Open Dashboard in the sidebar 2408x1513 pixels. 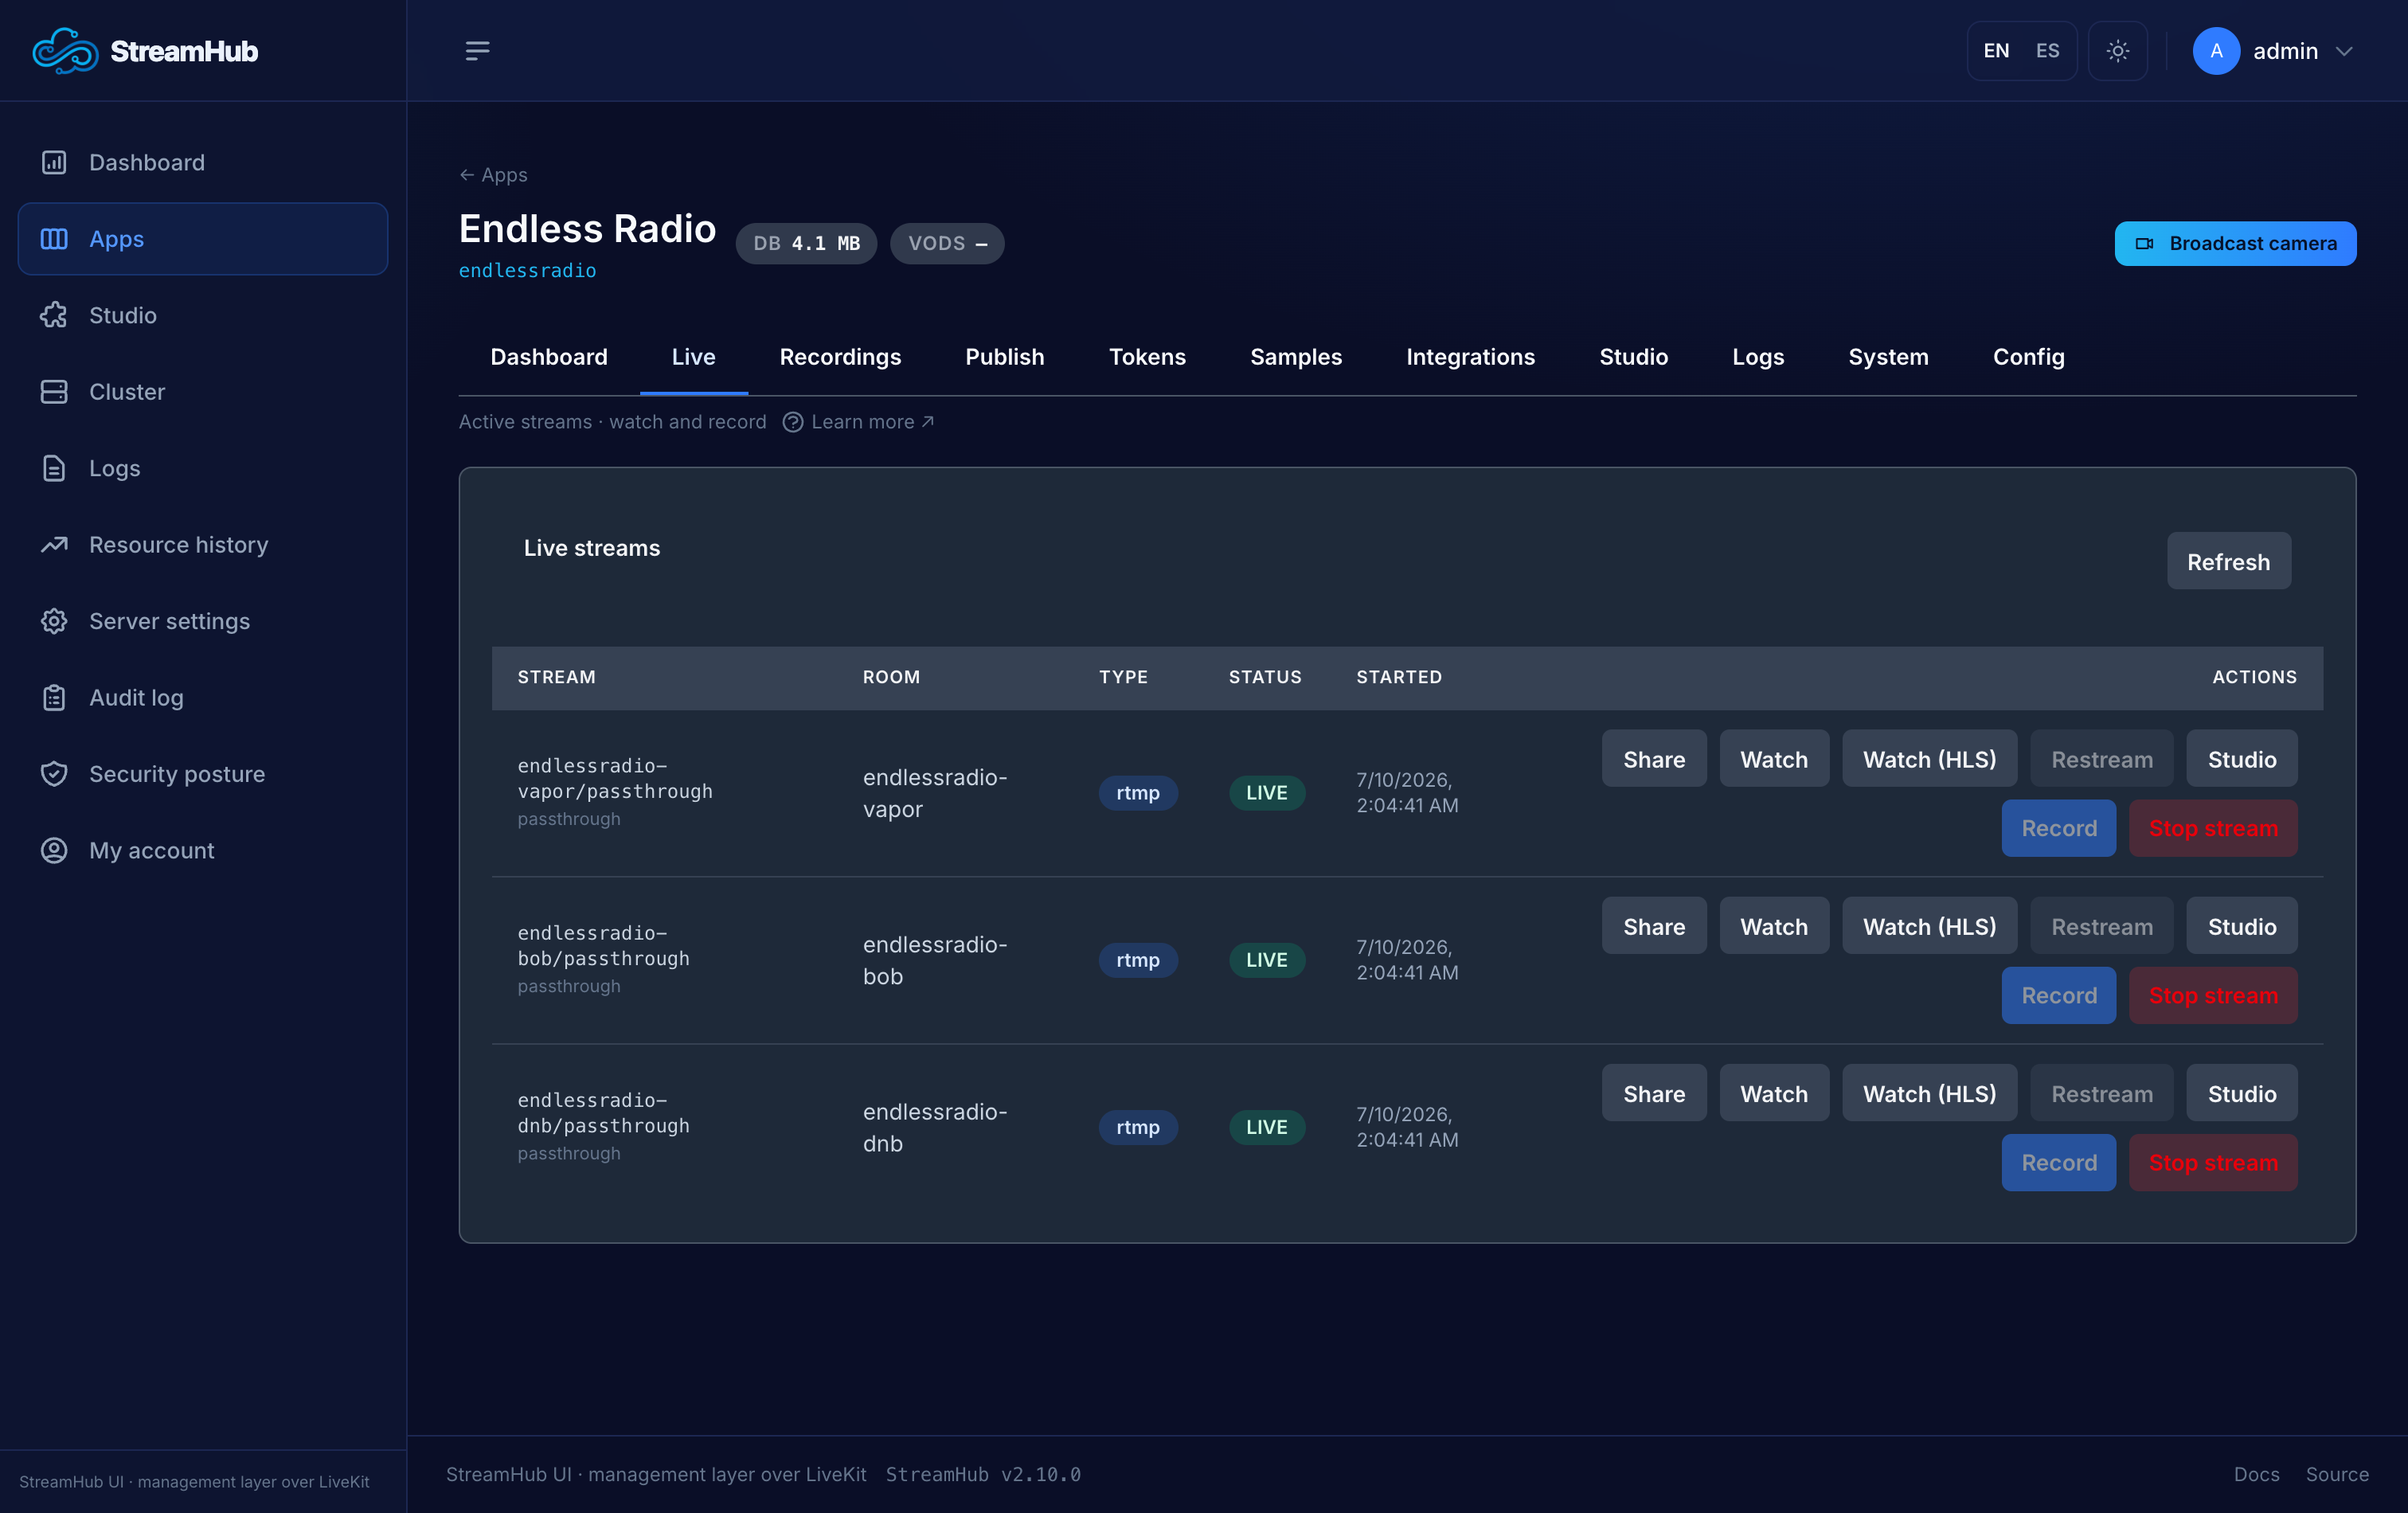203,162
